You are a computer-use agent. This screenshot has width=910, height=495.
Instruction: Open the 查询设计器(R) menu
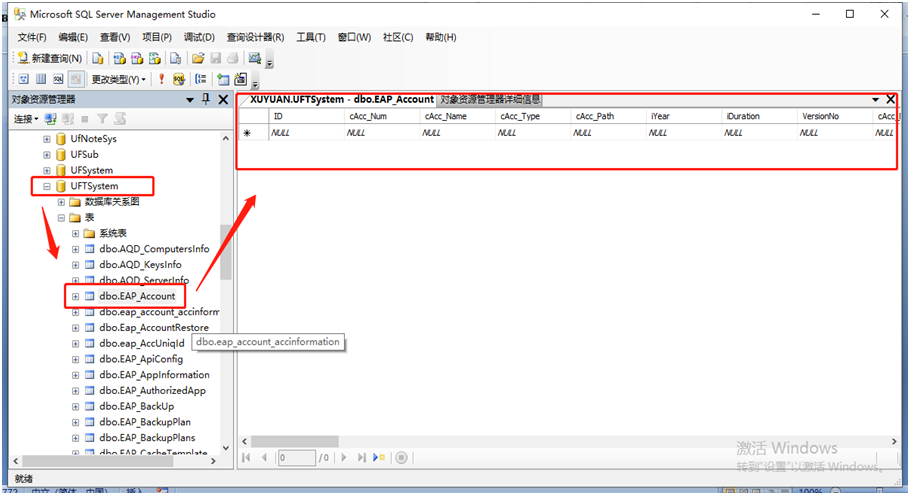click(x=255, y=37)
